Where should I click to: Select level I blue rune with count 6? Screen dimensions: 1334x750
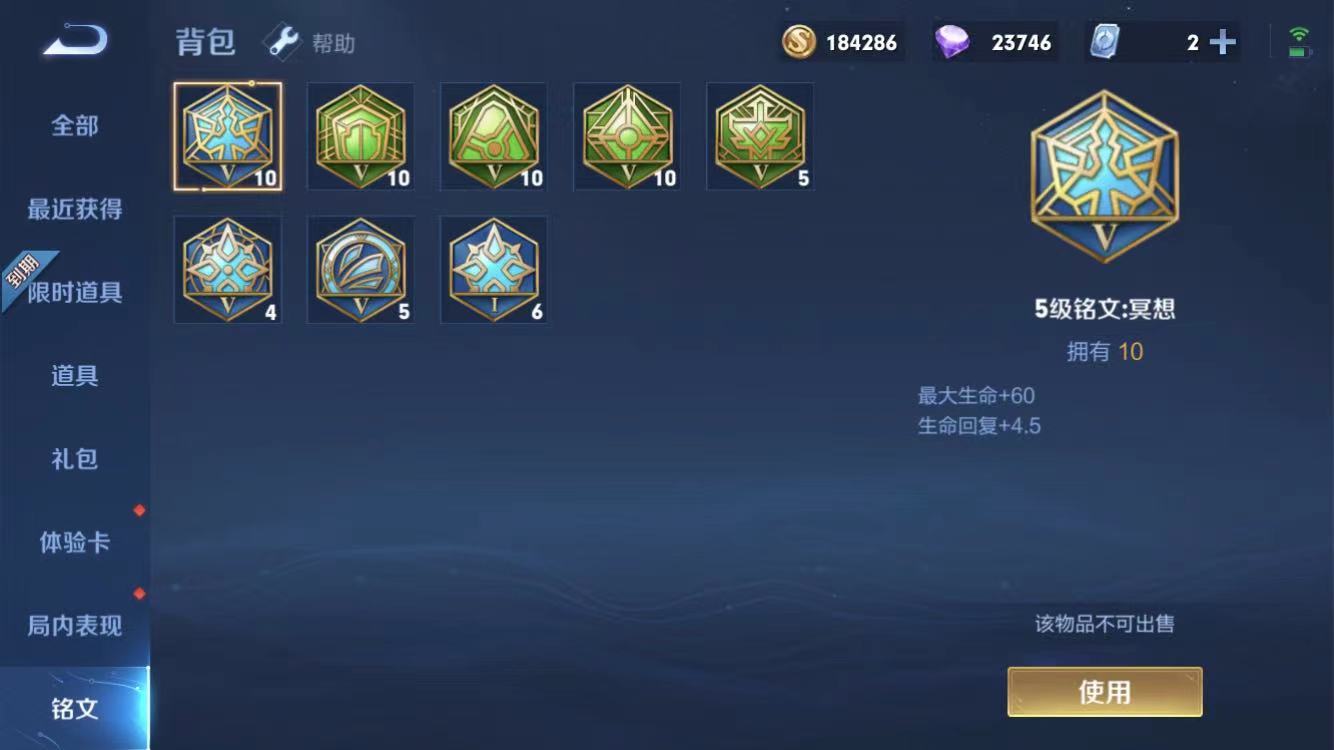[494, 270]
